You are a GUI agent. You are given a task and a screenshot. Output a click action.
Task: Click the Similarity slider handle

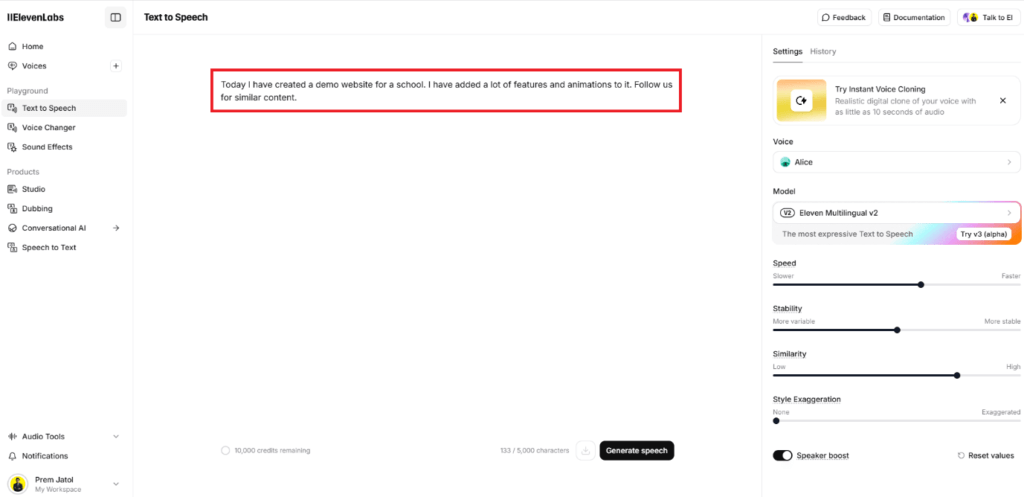(x=957, y=376)
